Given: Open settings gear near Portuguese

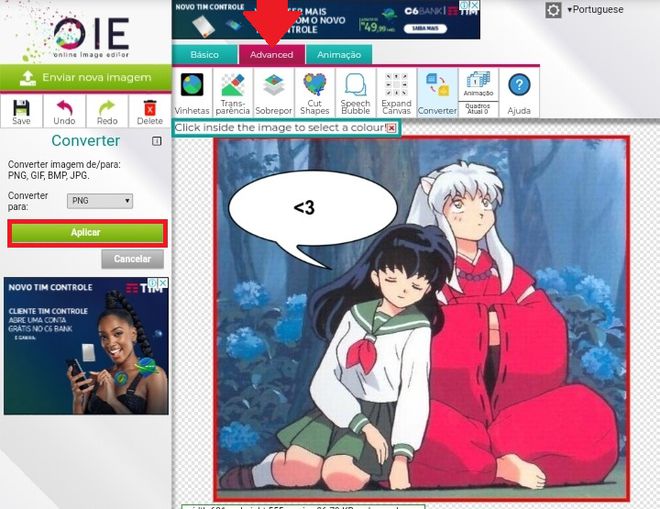Looking at the screenshot, I should (x=553, y=10).
